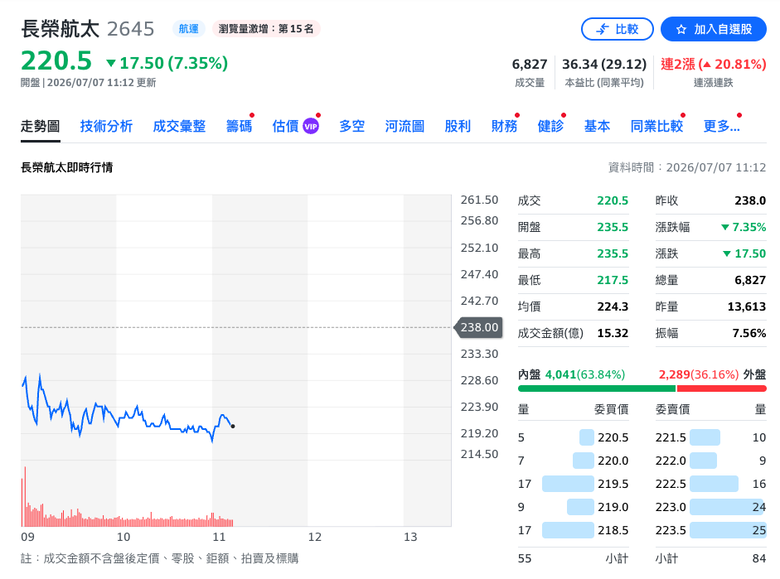The width and height of the screenshot is (780, 579).
Task: Click the 均價 224.3 value
Action: pyautogui.click(x=613, y=306)
